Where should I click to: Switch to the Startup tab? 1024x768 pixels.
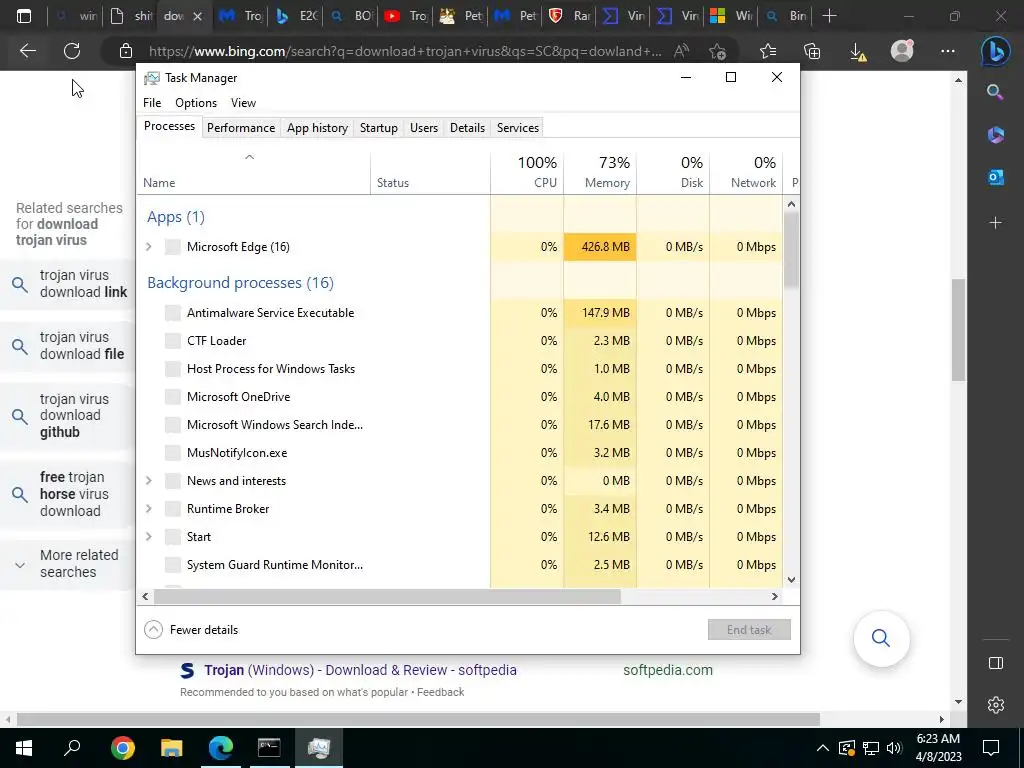(x=379, y=128)
